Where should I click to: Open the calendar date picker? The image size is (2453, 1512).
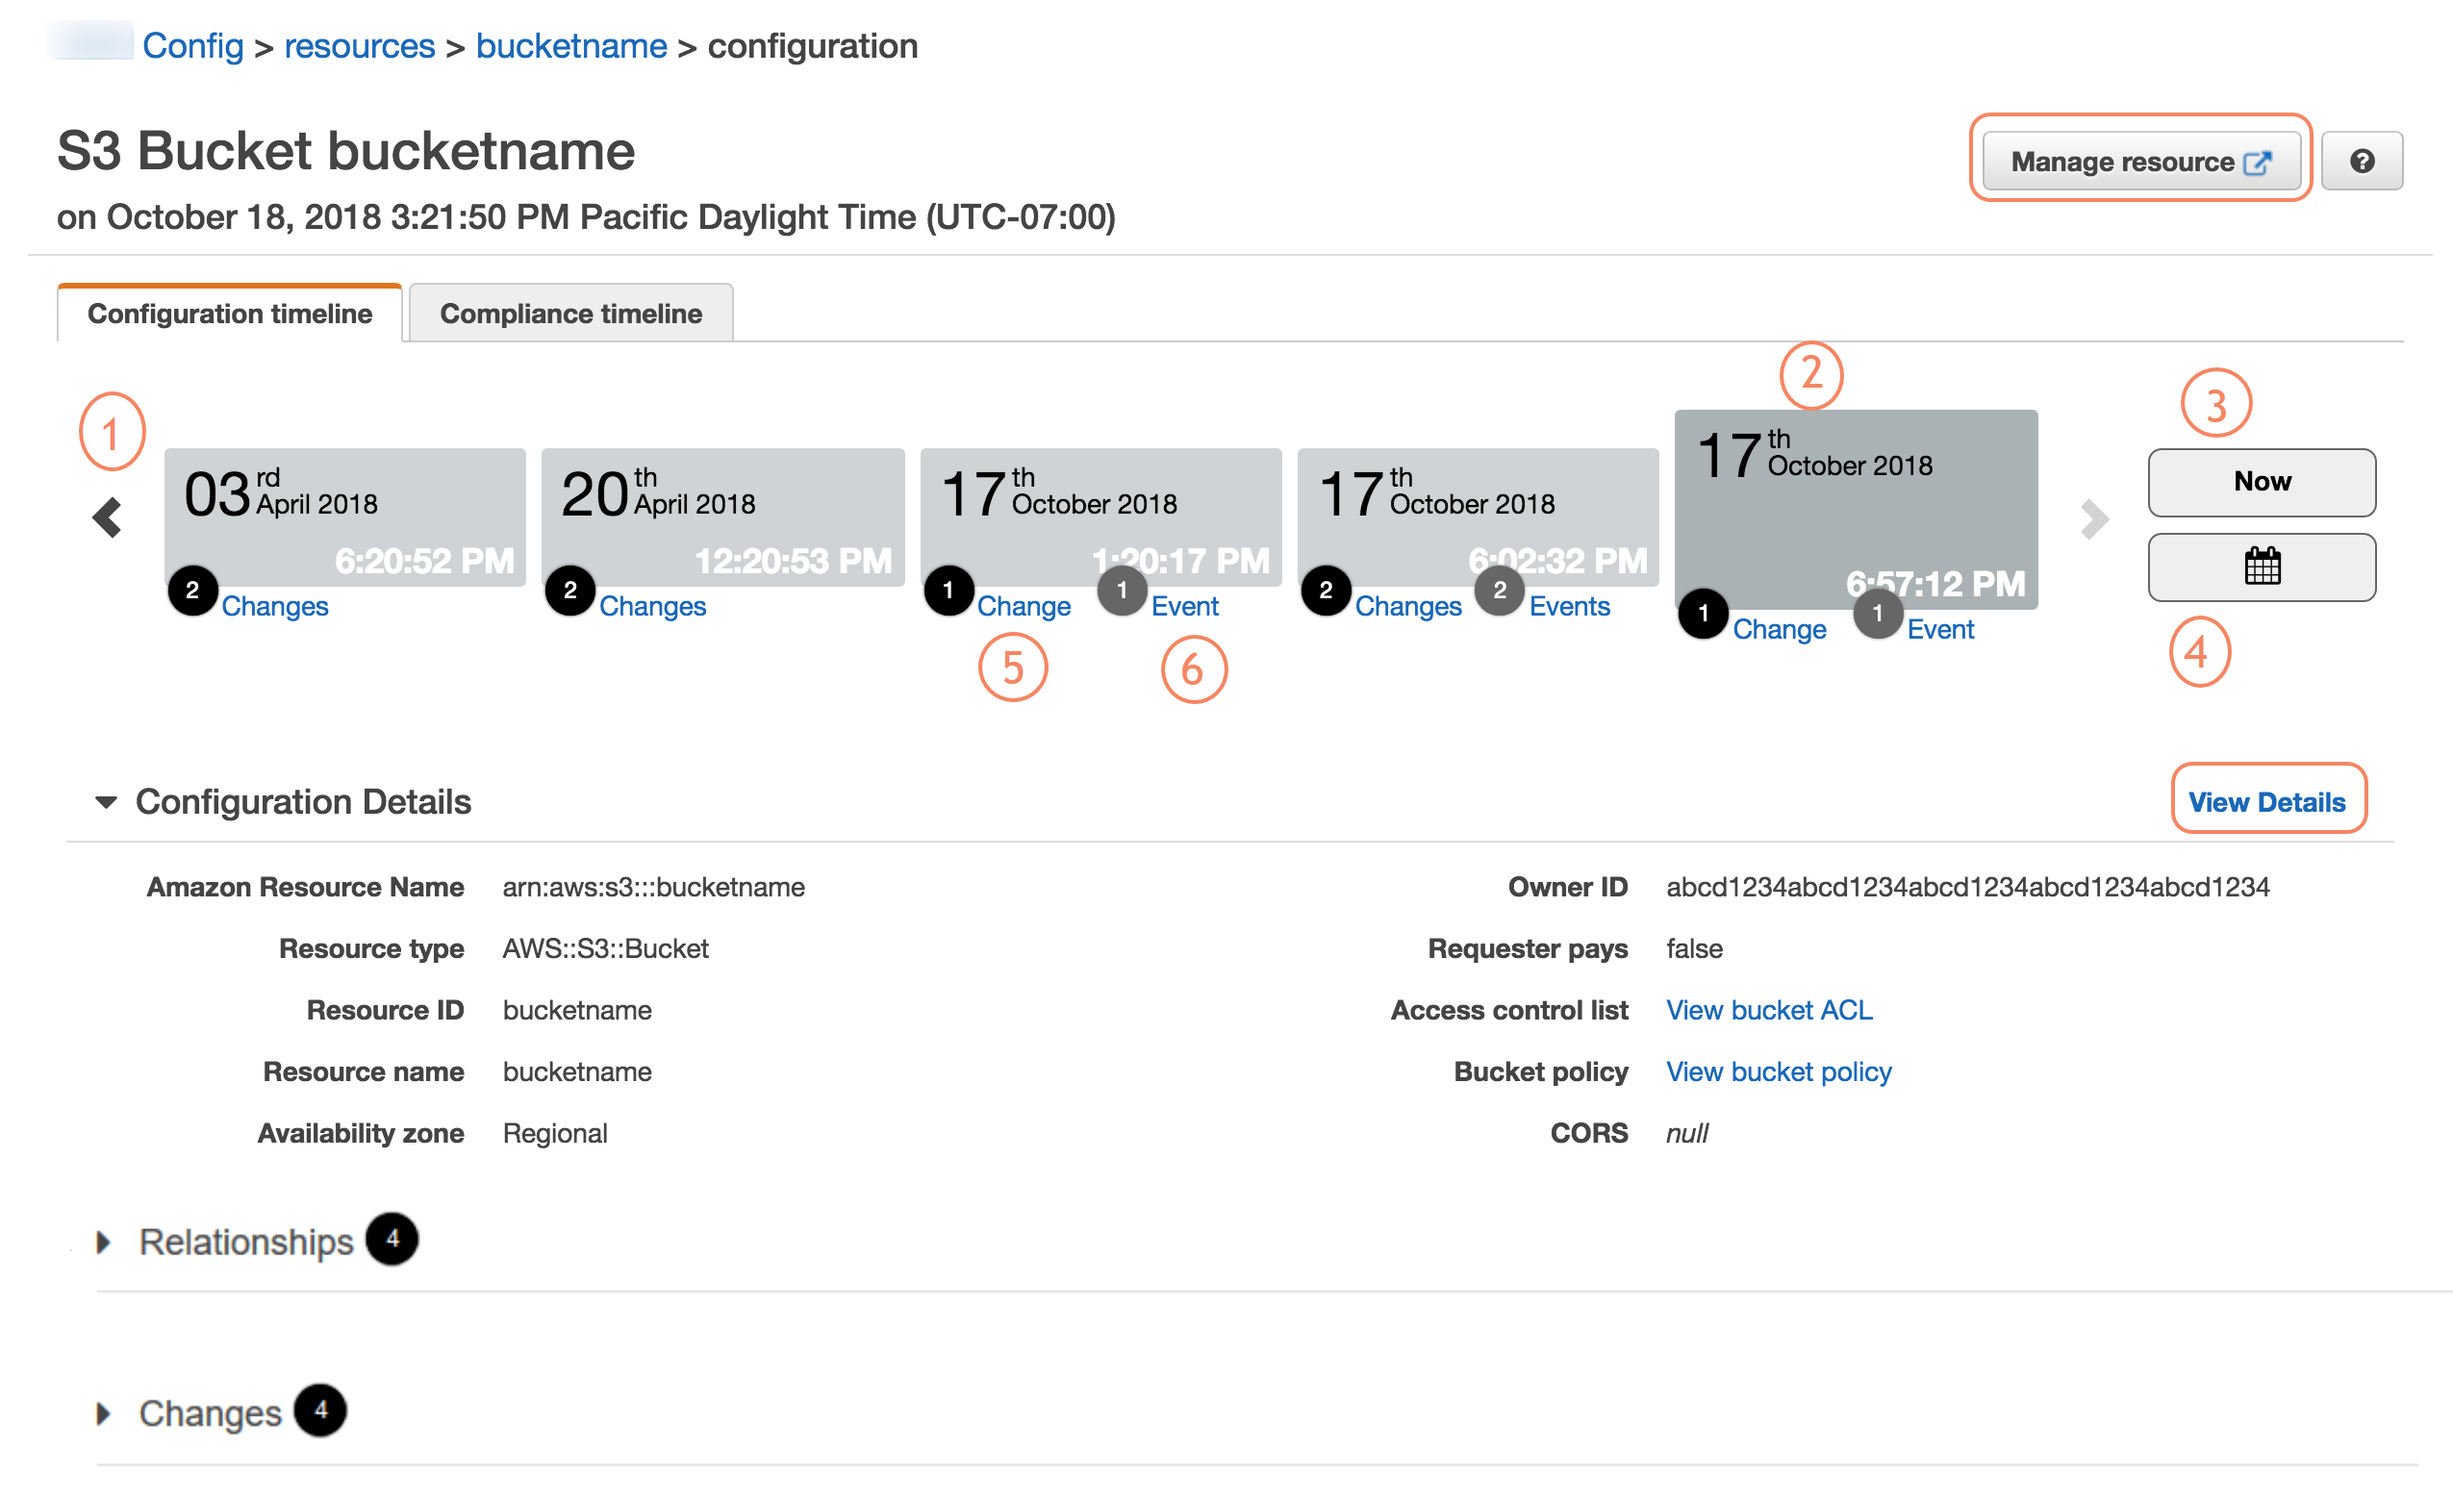(2261, 567)
